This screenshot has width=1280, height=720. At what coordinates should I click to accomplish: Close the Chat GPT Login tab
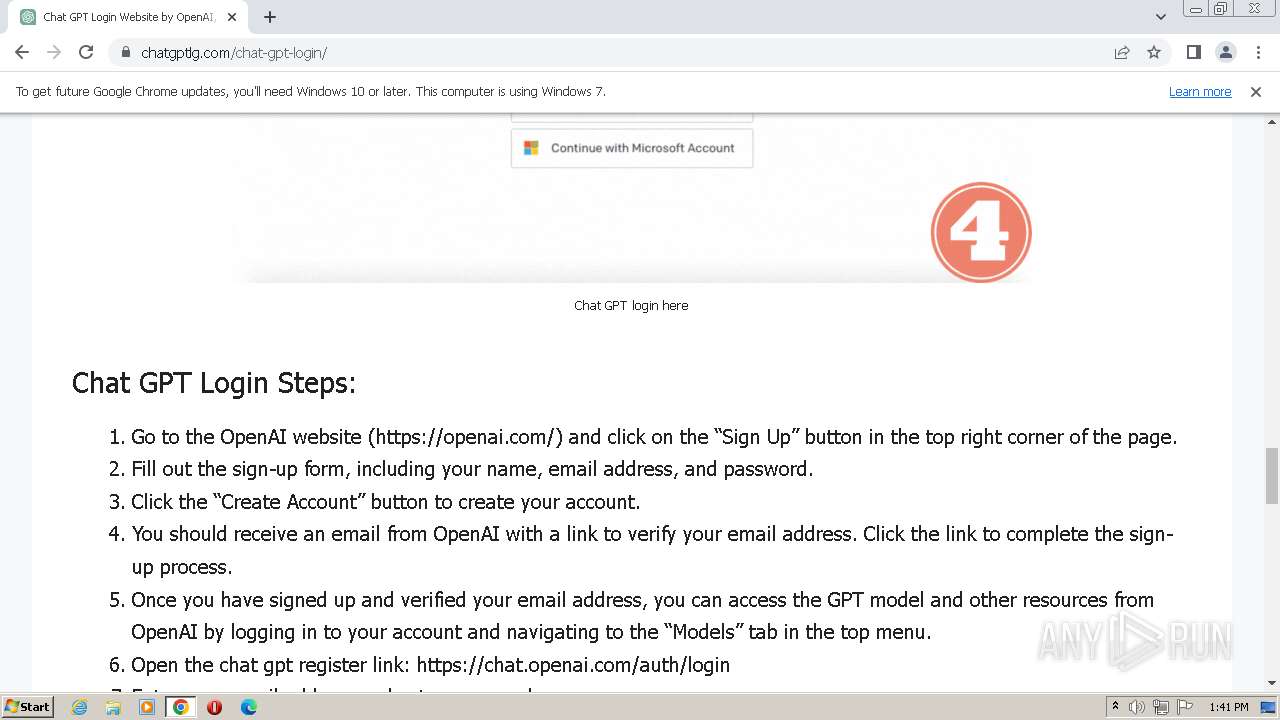[232, 17]
